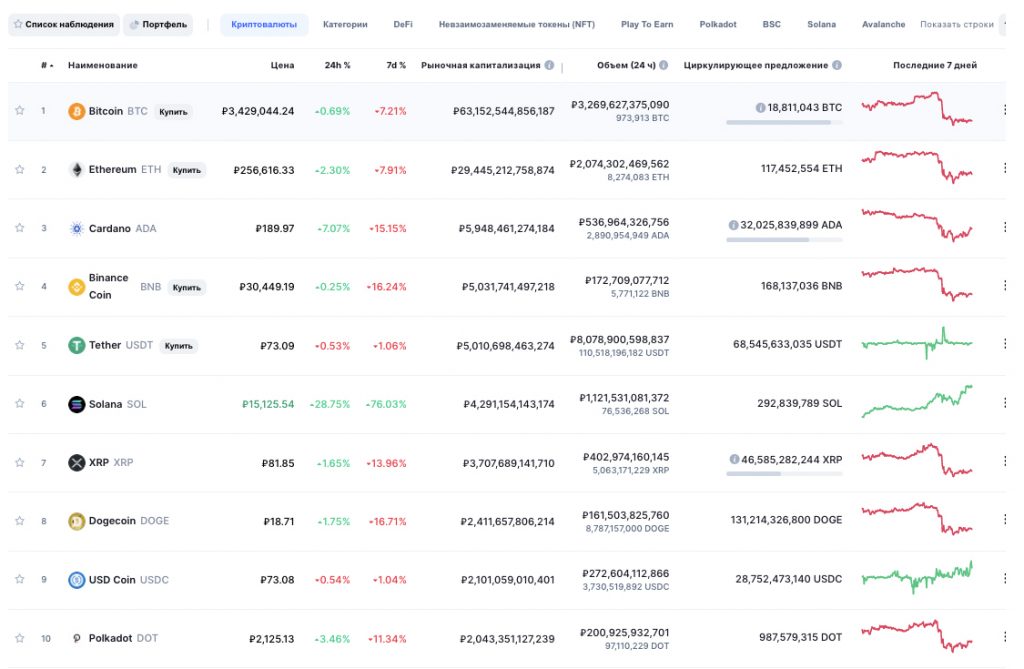Screen dimensions: 1024x669
Task: Open more options menu for Cardano row
Action: [1004, 227]
